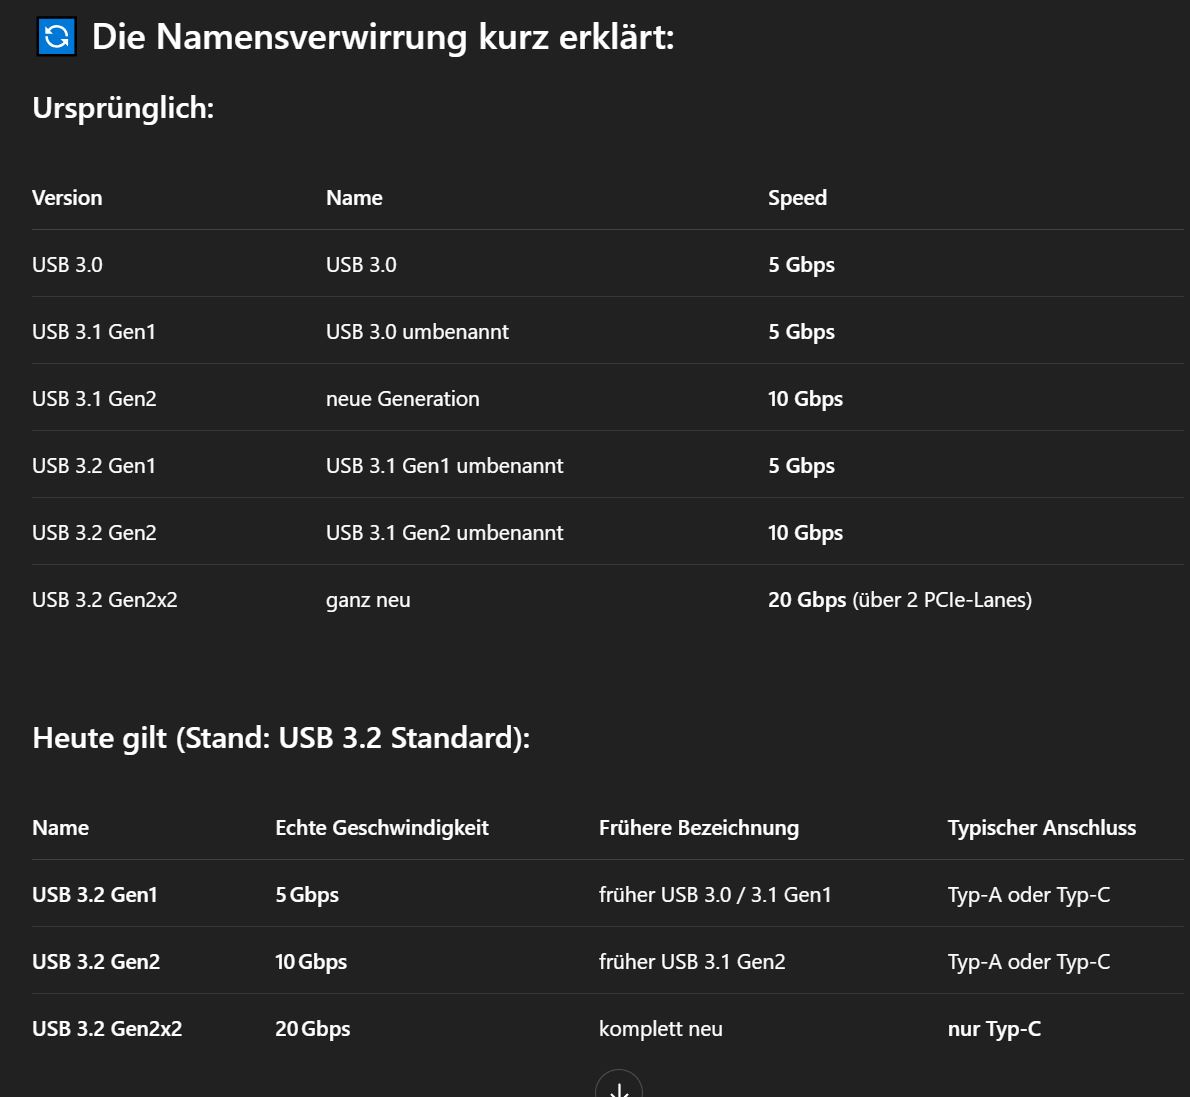The height and width of the screenshot is (1097, 1190).
Task: Select the 'USB 3.1 Gen2 umbenannt' cell
Action: click(445, 533)
